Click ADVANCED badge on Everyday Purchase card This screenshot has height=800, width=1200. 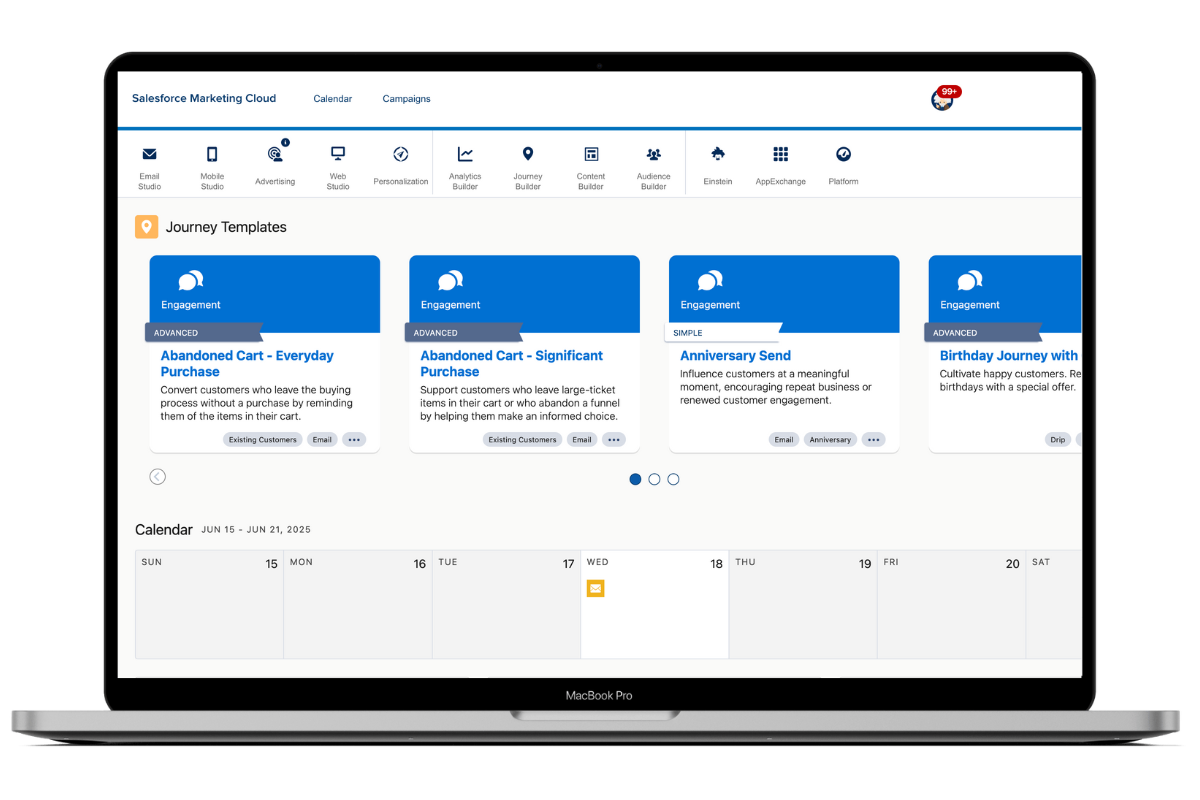204,333
